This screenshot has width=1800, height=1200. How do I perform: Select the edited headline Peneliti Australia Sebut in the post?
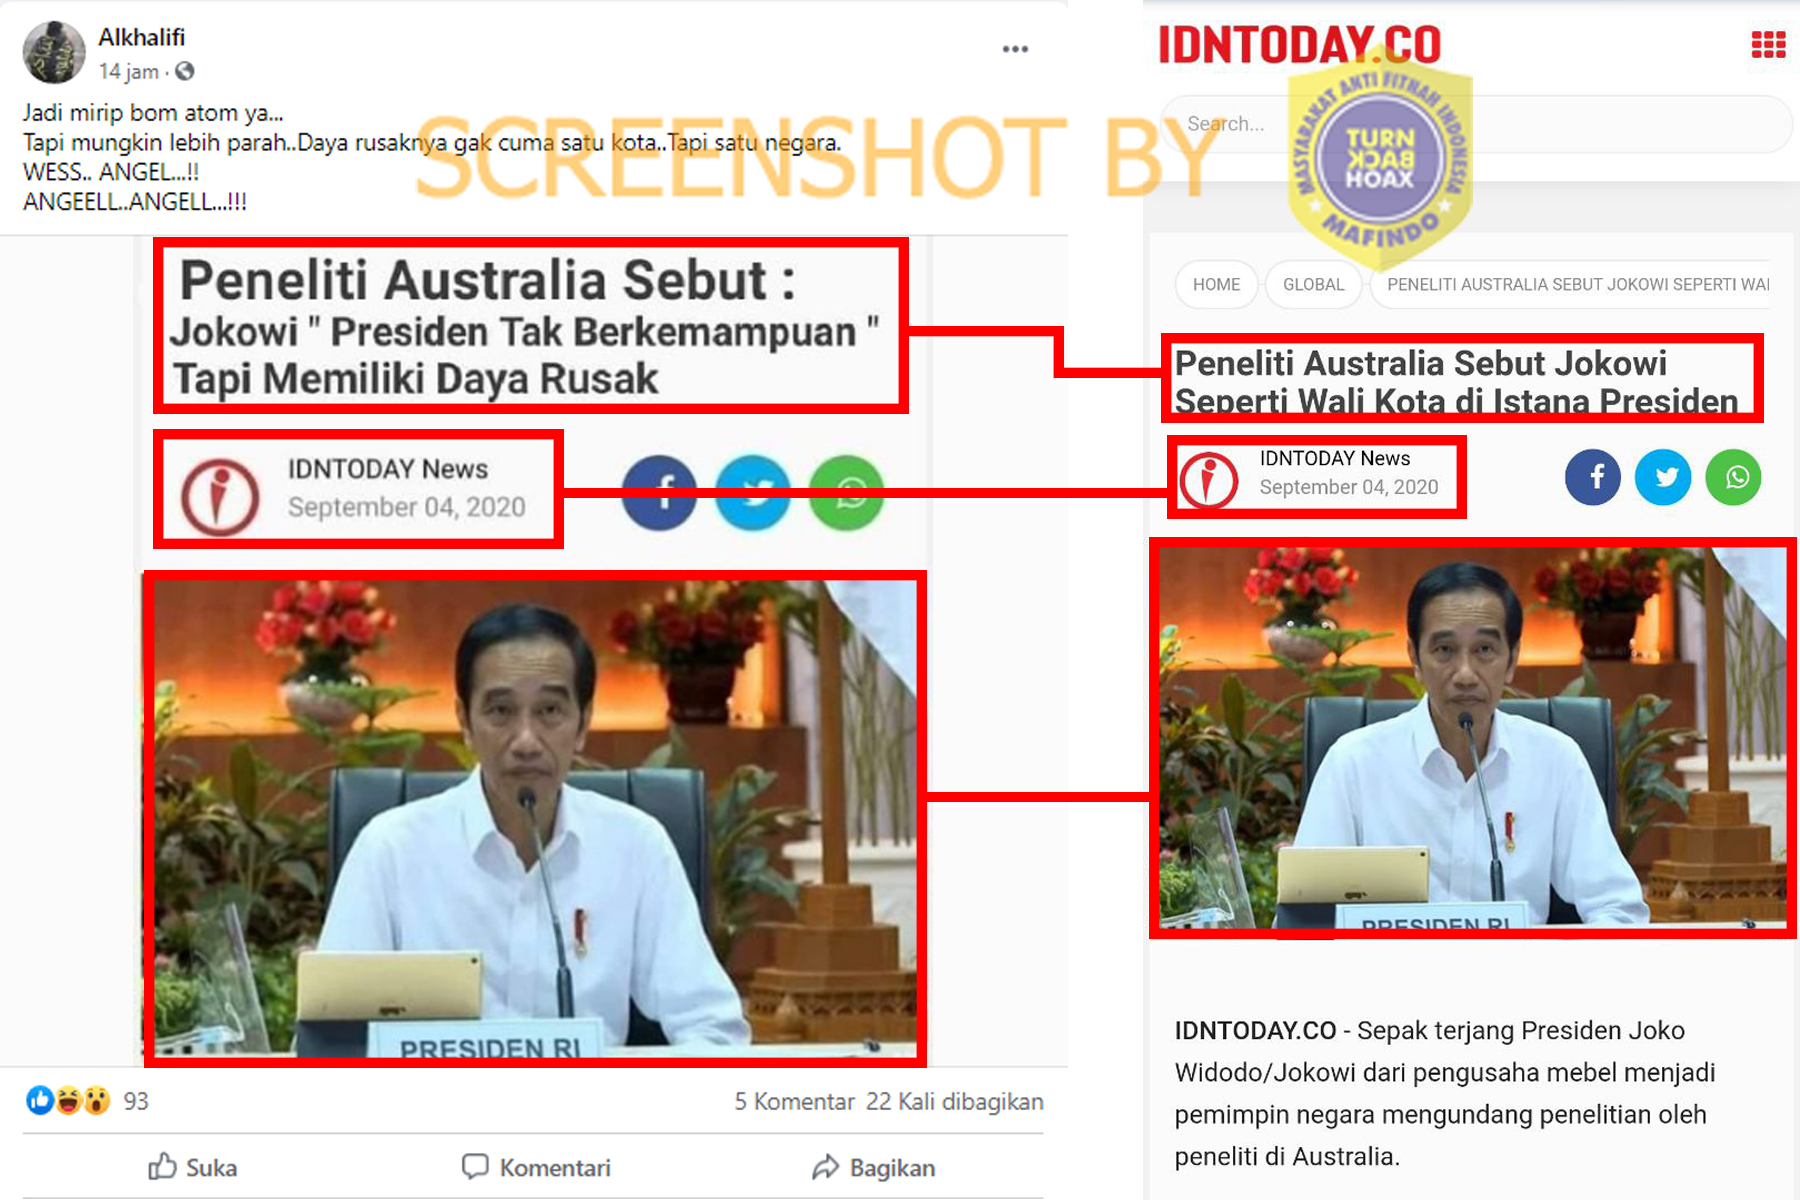[487, 280]
